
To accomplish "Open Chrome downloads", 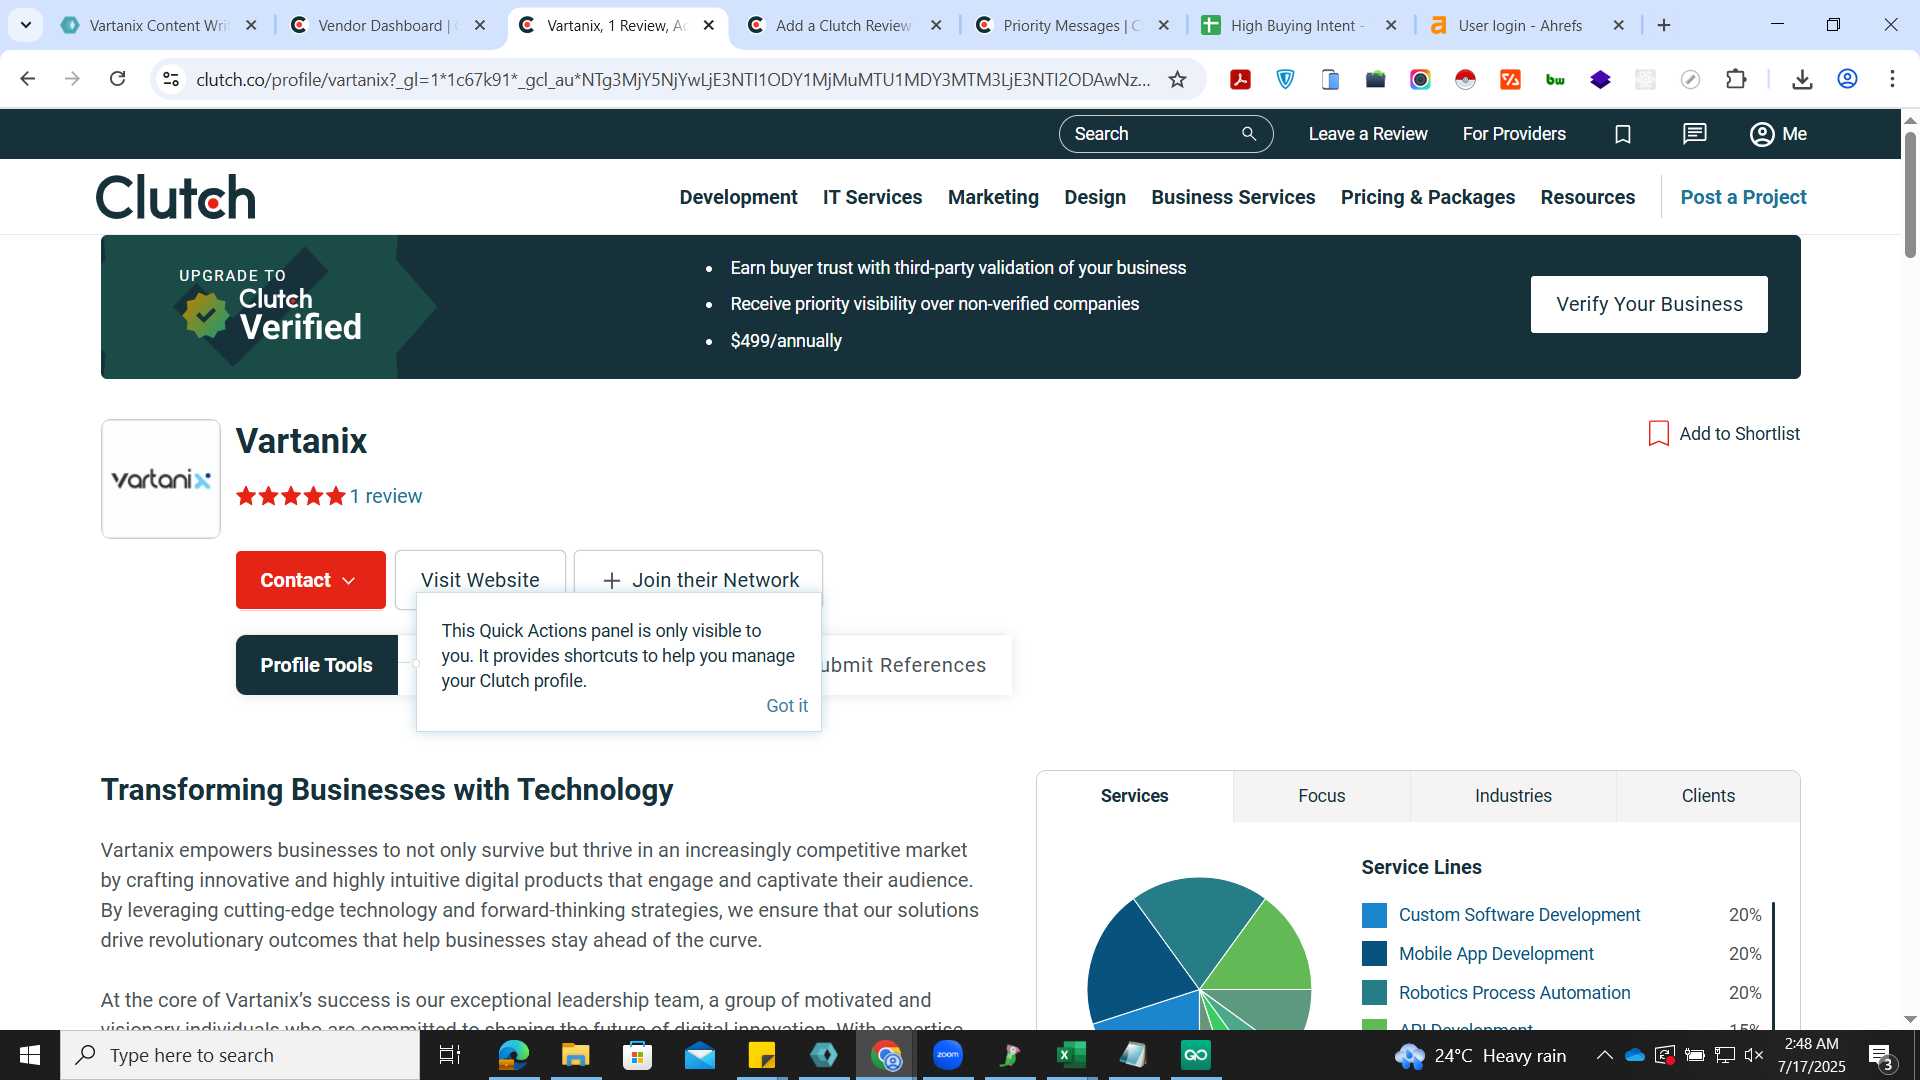I will pyautogui.click(x=1802, y=79).
